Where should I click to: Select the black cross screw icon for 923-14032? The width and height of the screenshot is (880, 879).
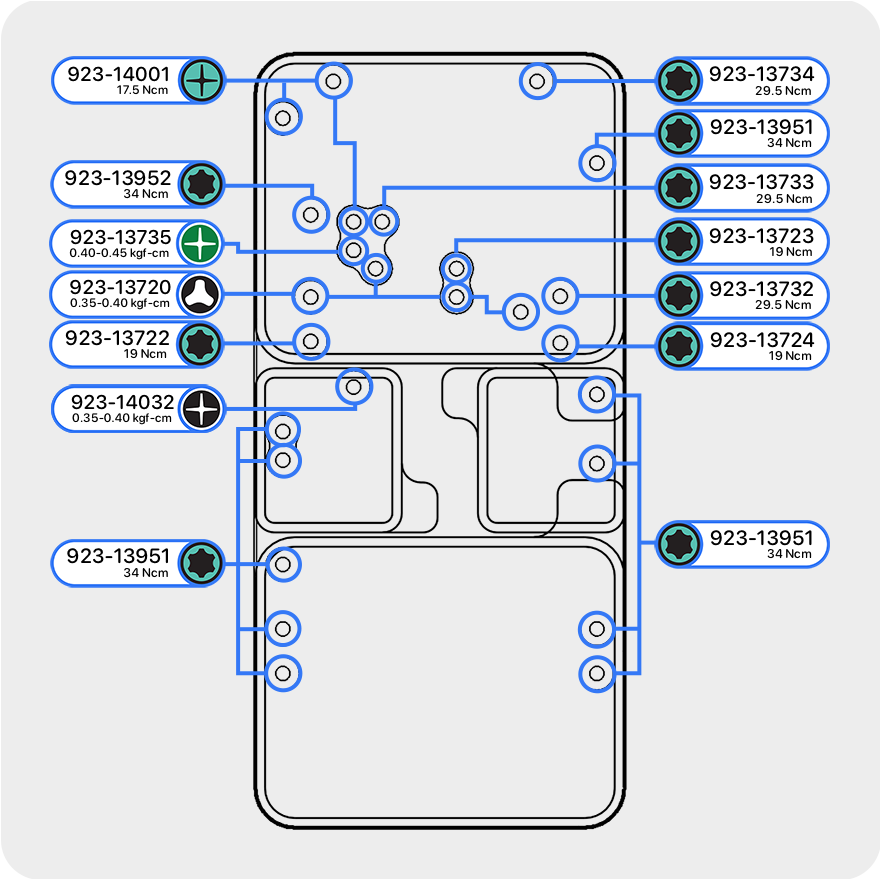(201, 409)
